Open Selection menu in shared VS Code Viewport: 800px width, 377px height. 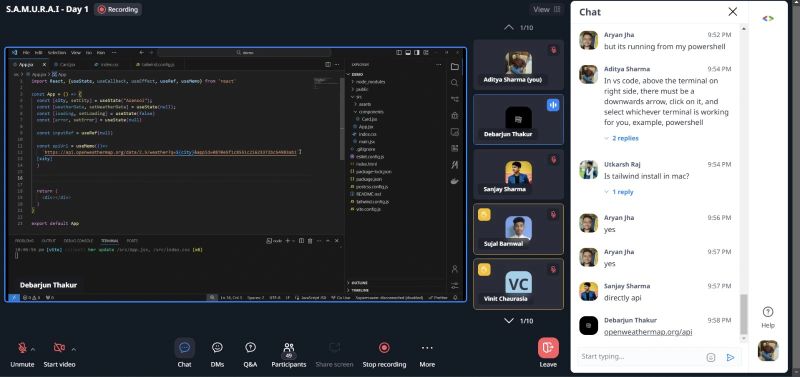[x=57, y=53]
